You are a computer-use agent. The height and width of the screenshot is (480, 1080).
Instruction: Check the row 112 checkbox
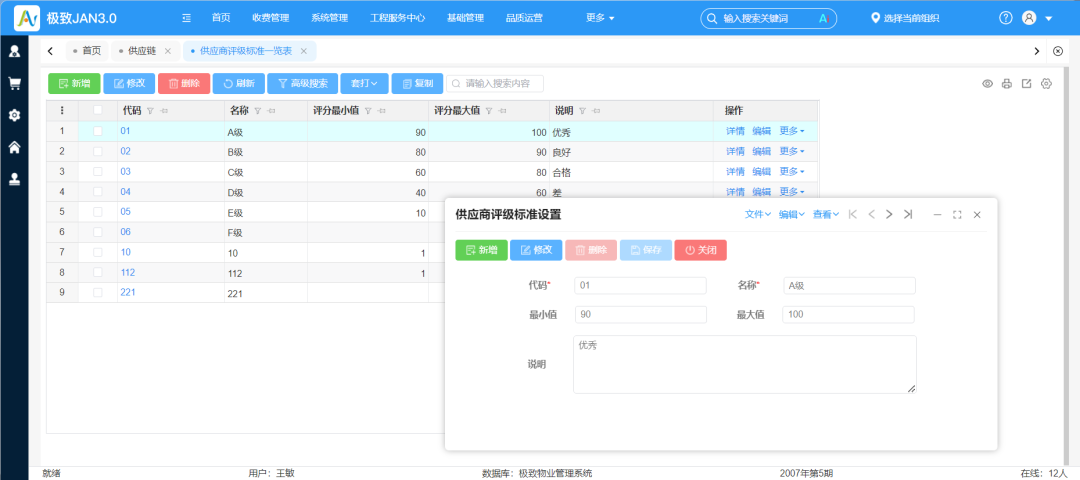point(98,273)
